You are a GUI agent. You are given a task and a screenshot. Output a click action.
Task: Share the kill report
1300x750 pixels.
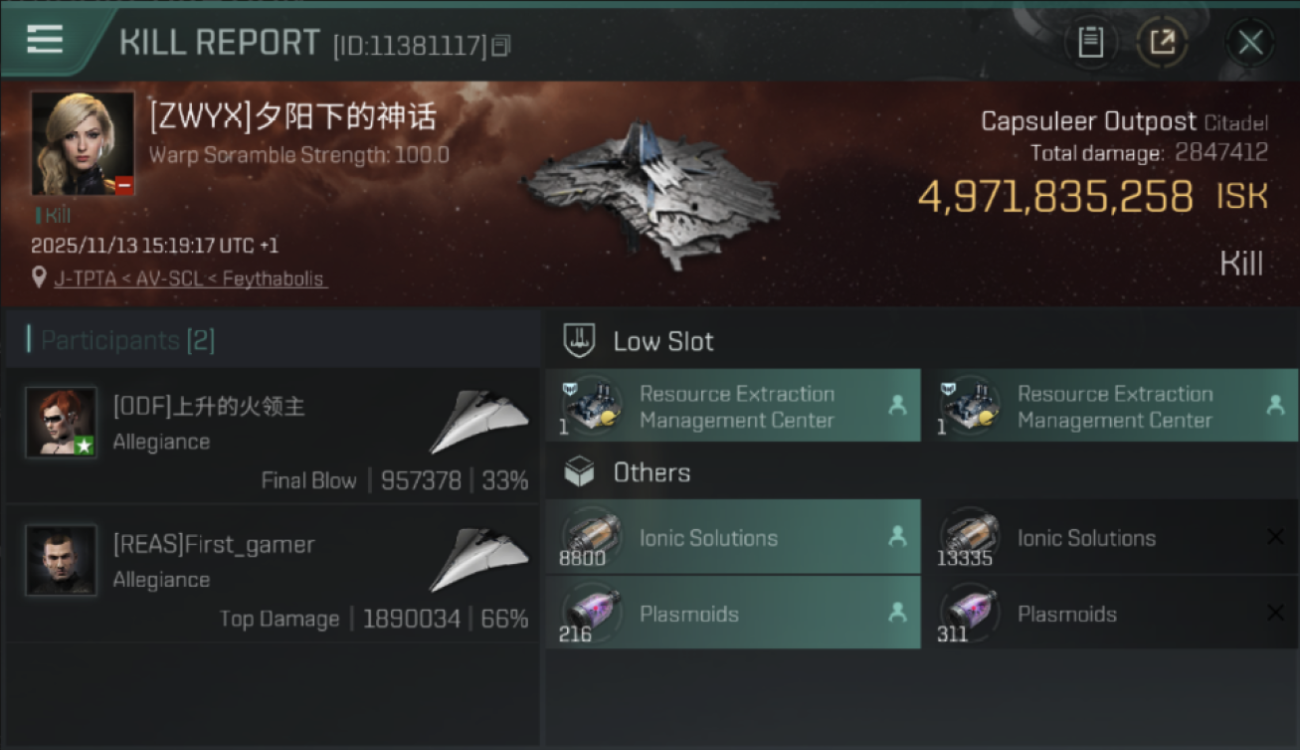pos(1162,42)
